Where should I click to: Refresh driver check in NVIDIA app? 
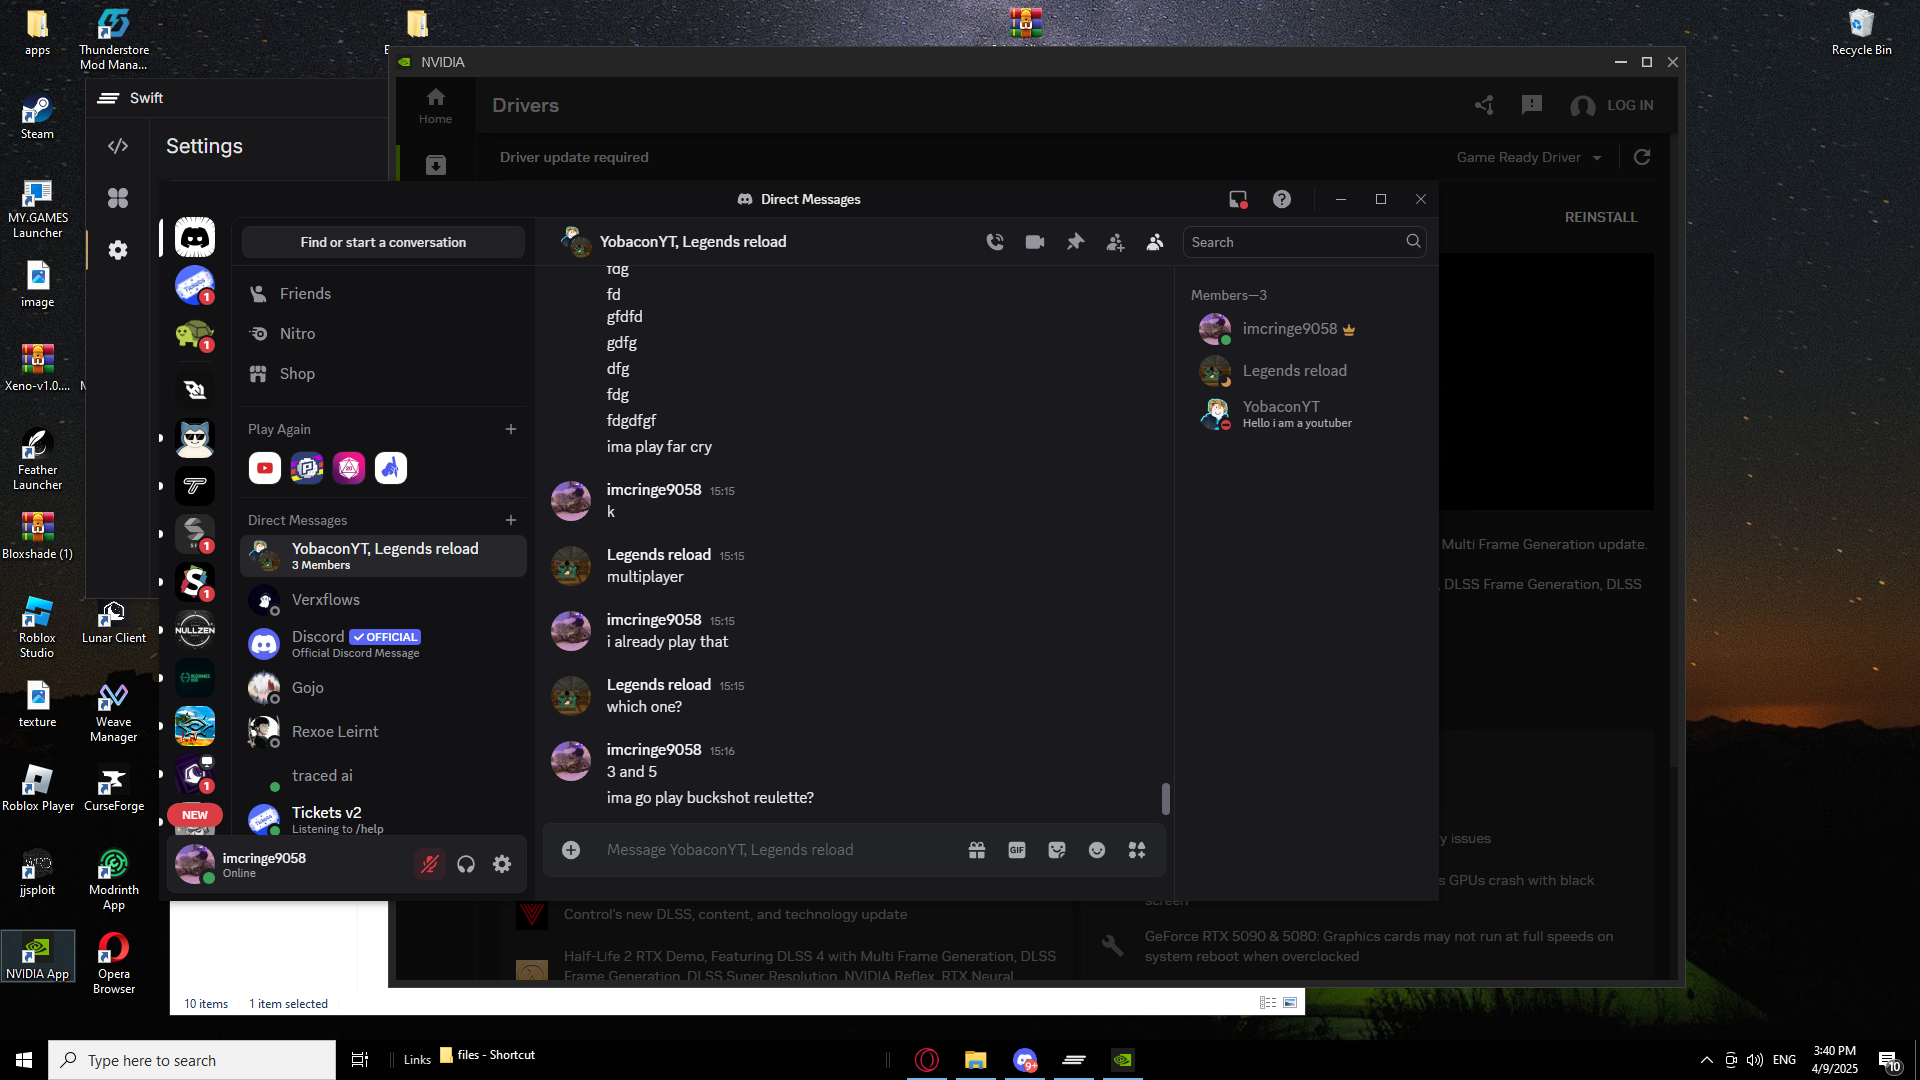coord(1642,157)
